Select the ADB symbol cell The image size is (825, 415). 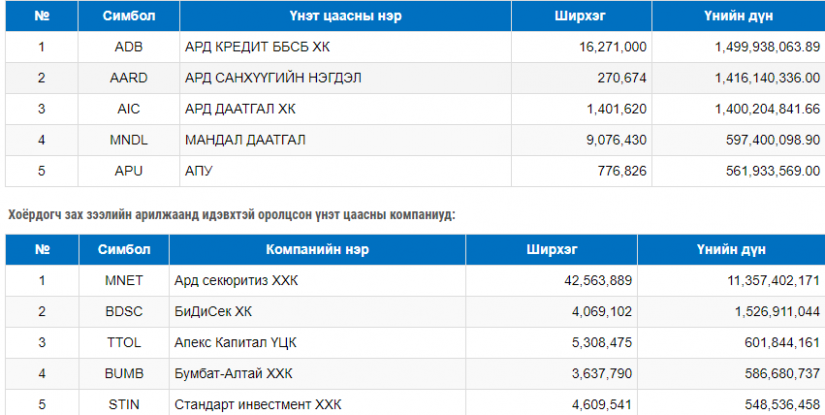128,47
